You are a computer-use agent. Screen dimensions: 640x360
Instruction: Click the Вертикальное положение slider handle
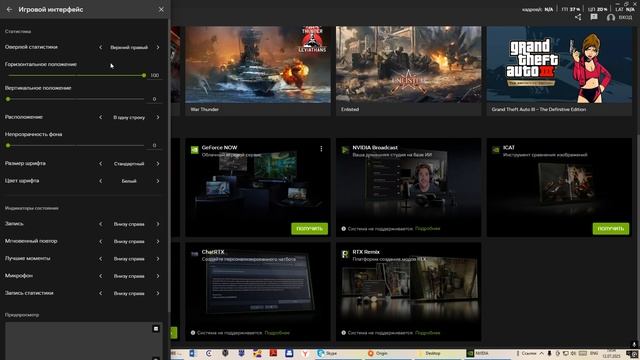coord(8,99)
